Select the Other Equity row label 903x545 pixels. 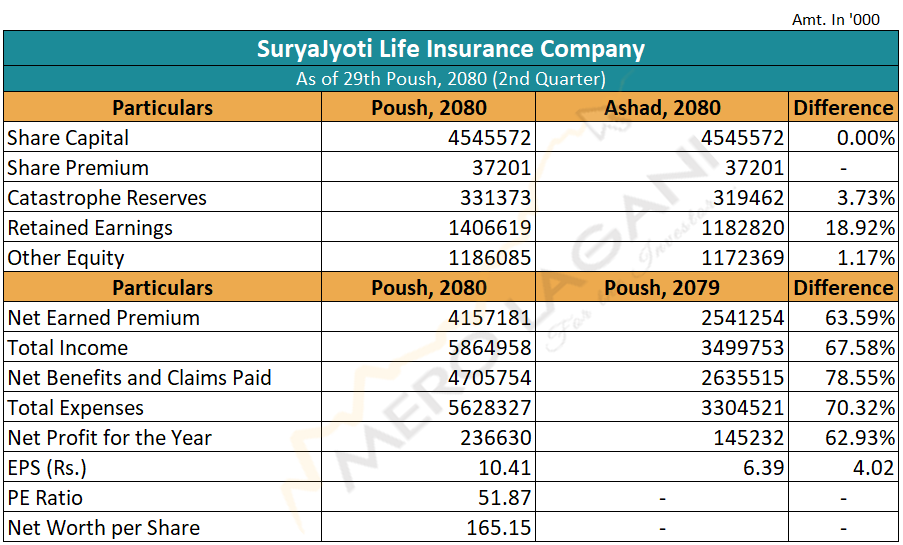point(66,258)
